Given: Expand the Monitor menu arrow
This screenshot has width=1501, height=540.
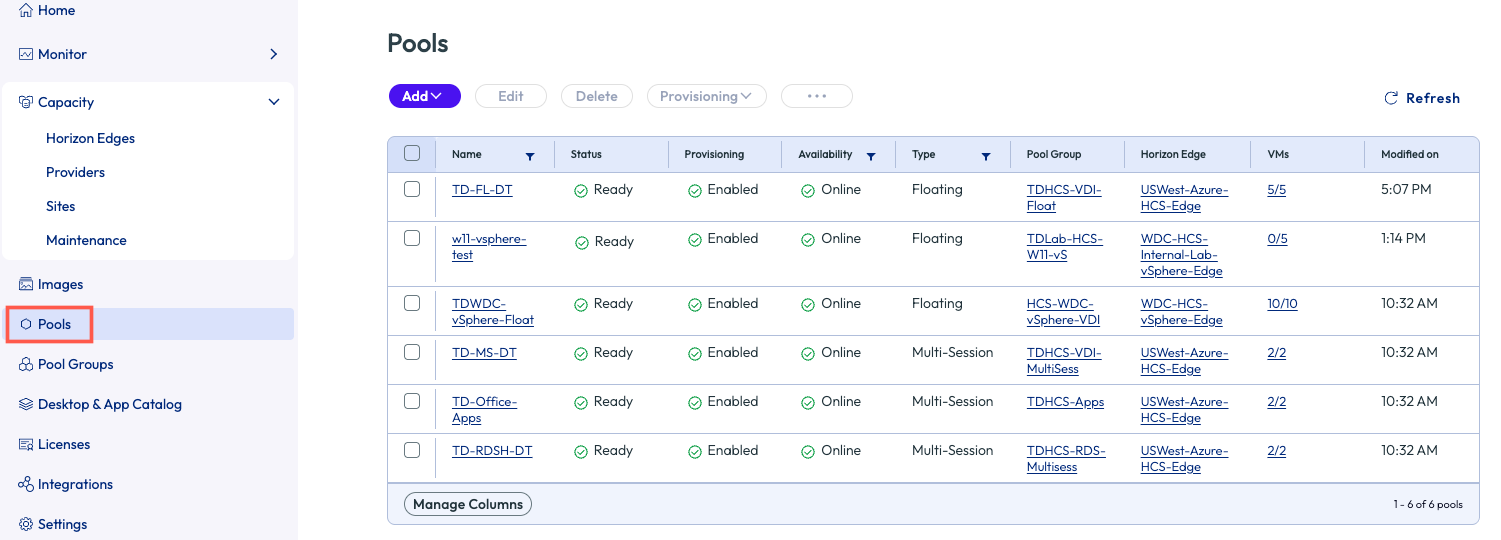Looking at the screenshot, I should tap(274, 54).
